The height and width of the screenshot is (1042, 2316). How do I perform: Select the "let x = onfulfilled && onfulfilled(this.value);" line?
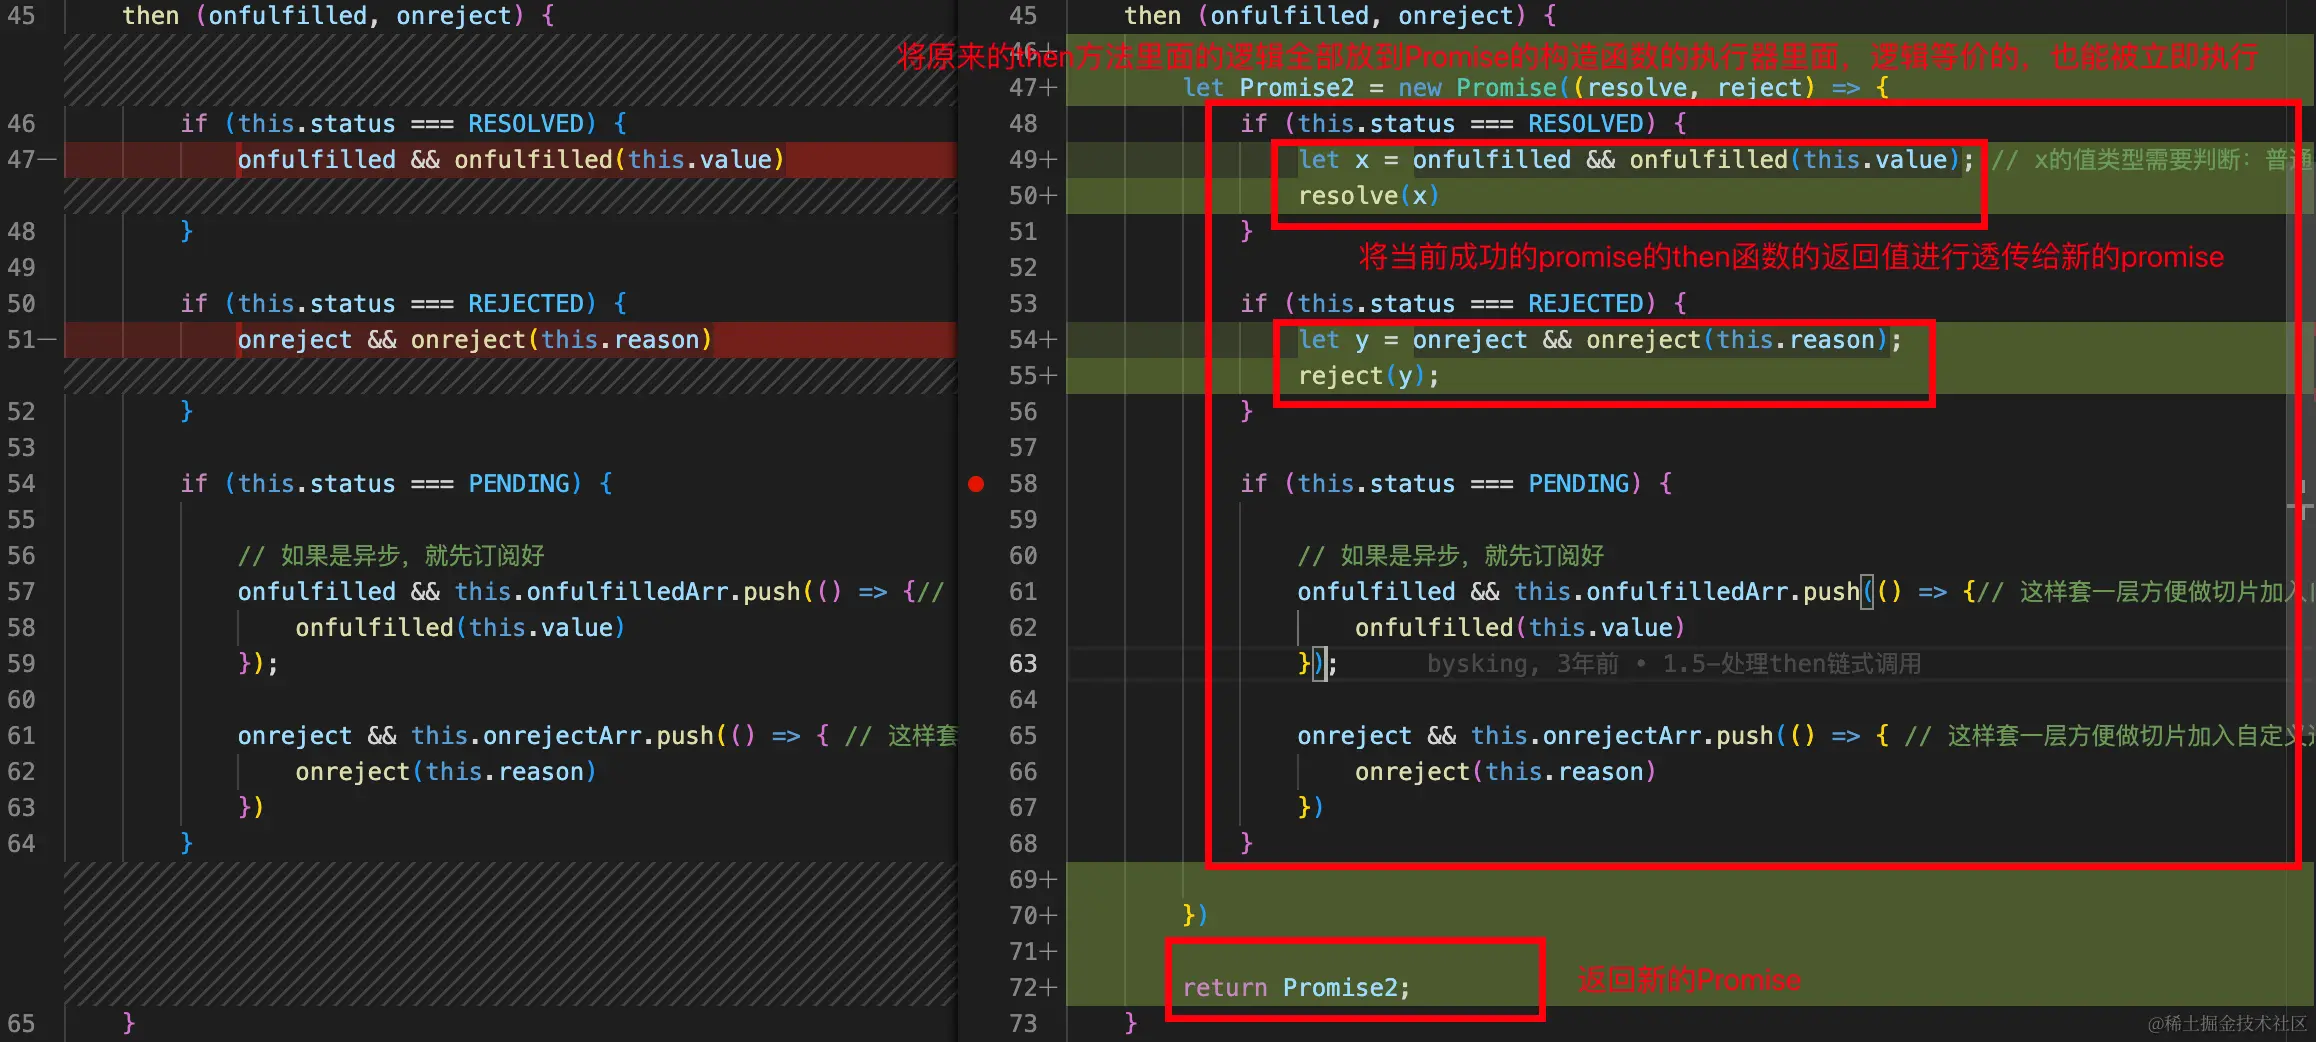[x=1636, y=160]
